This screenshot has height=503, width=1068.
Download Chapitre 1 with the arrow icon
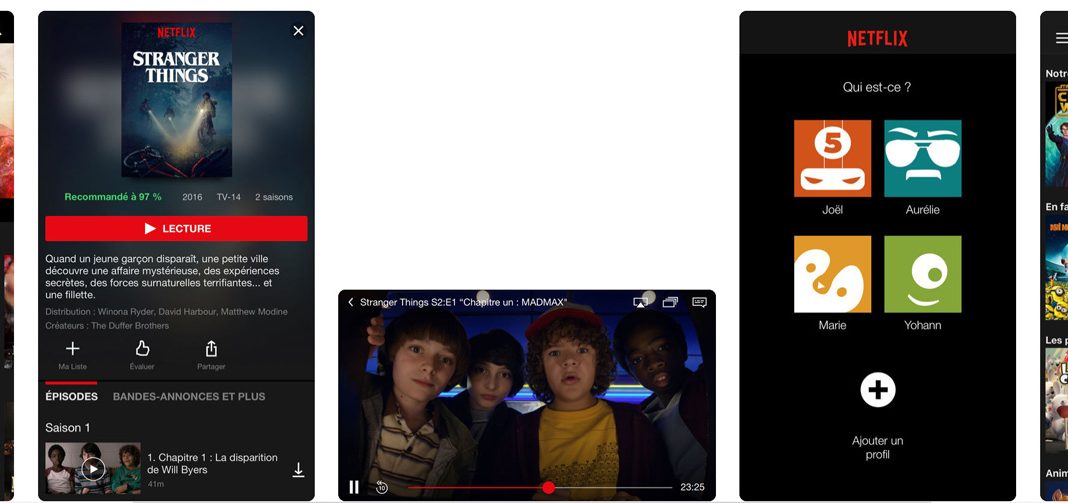click(x=298, y=470)
